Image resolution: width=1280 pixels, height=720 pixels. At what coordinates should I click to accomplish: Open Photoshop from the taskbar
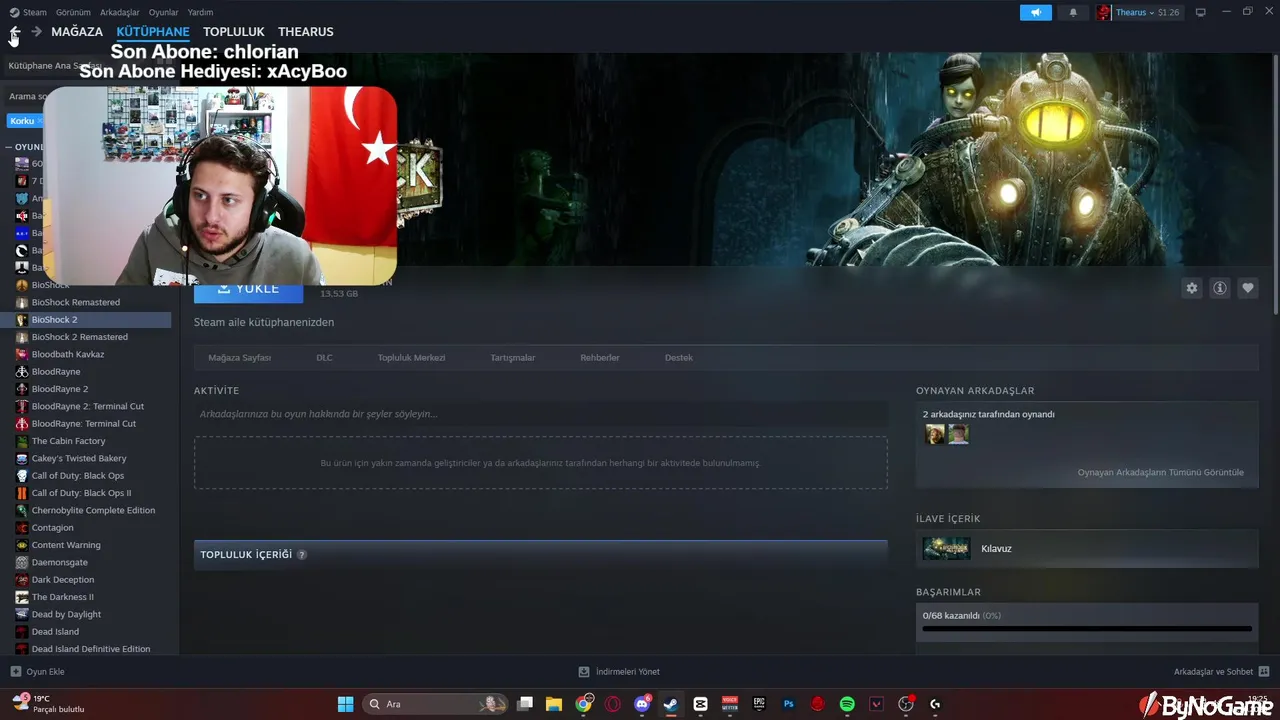(789, 704)
